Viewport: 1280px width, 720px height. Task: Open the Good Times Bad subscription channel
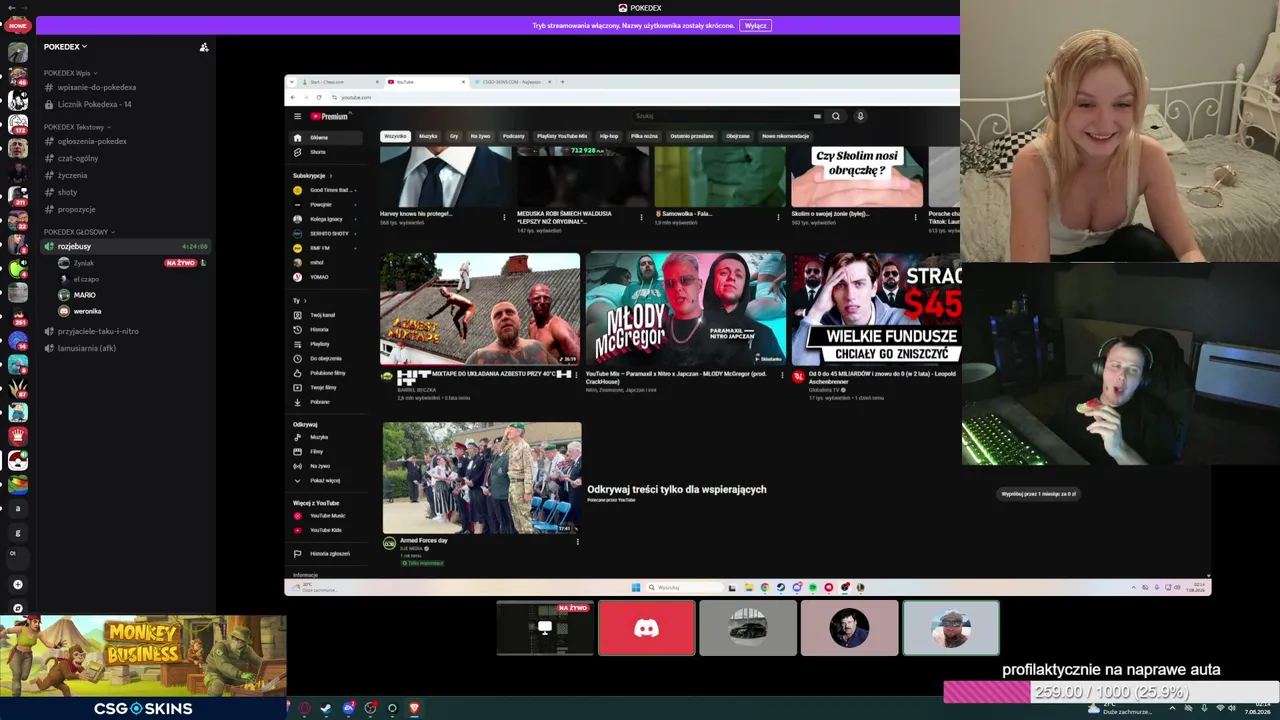326,190
